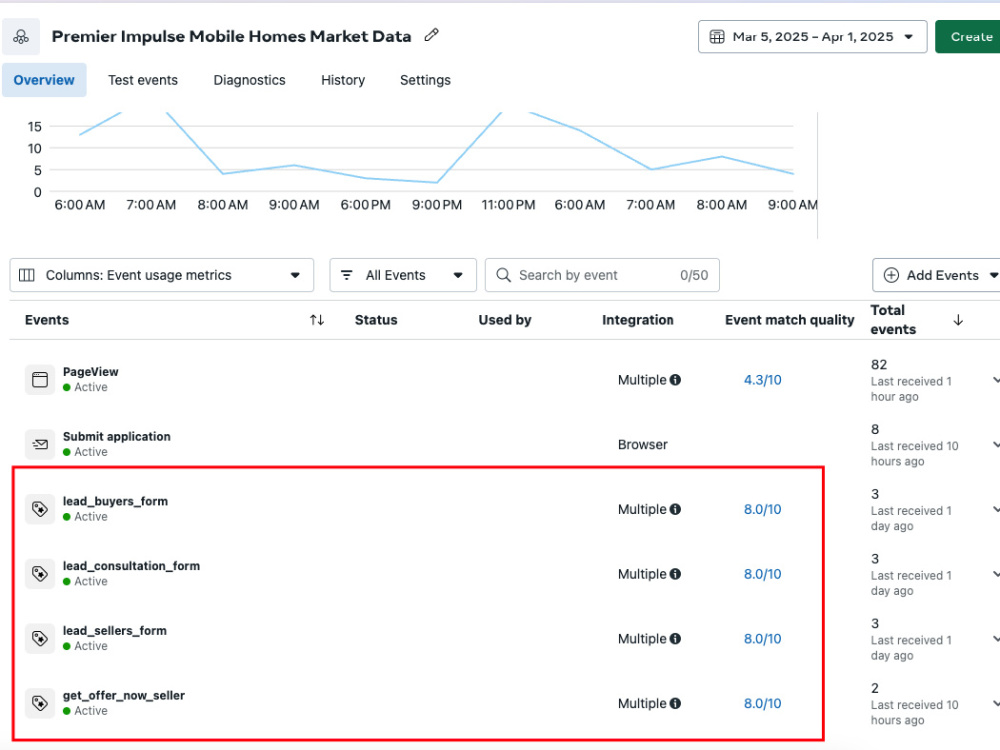1000x750 pixels.
Task: Open the History tab
Action: click(x=343, y=80)
